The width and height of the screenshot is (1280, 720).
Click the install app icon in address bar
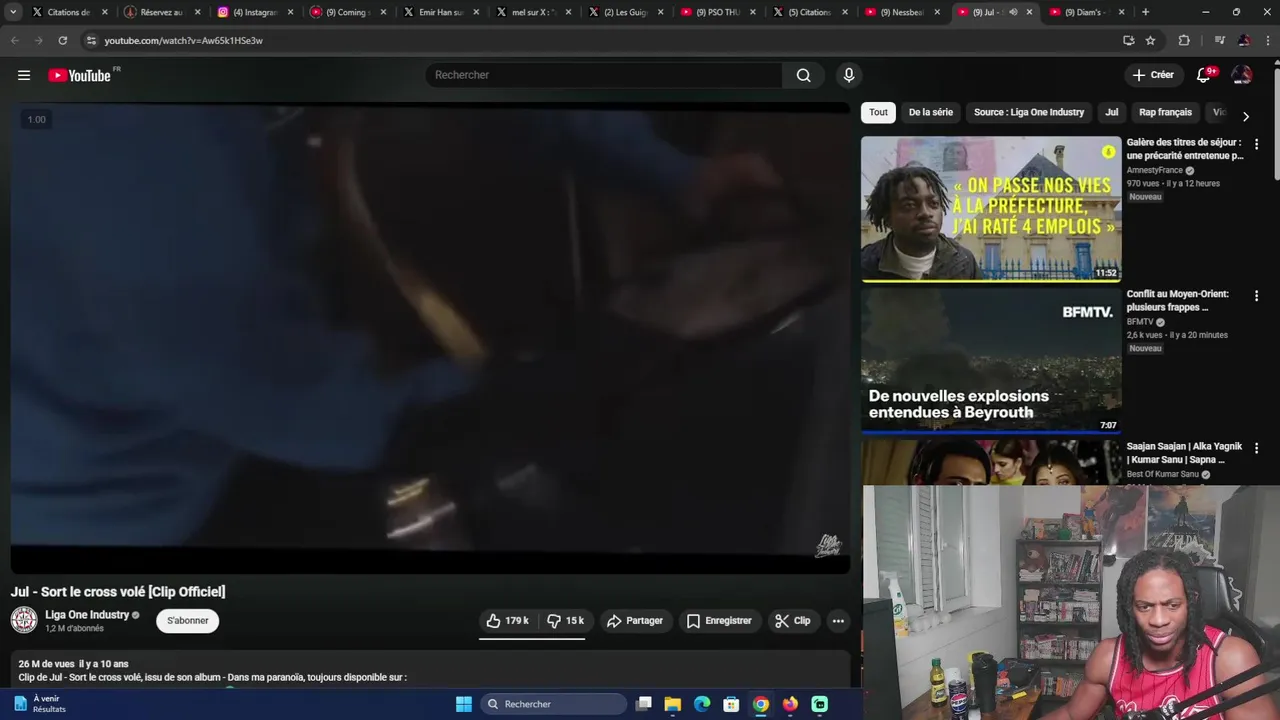click(1128, 40)
